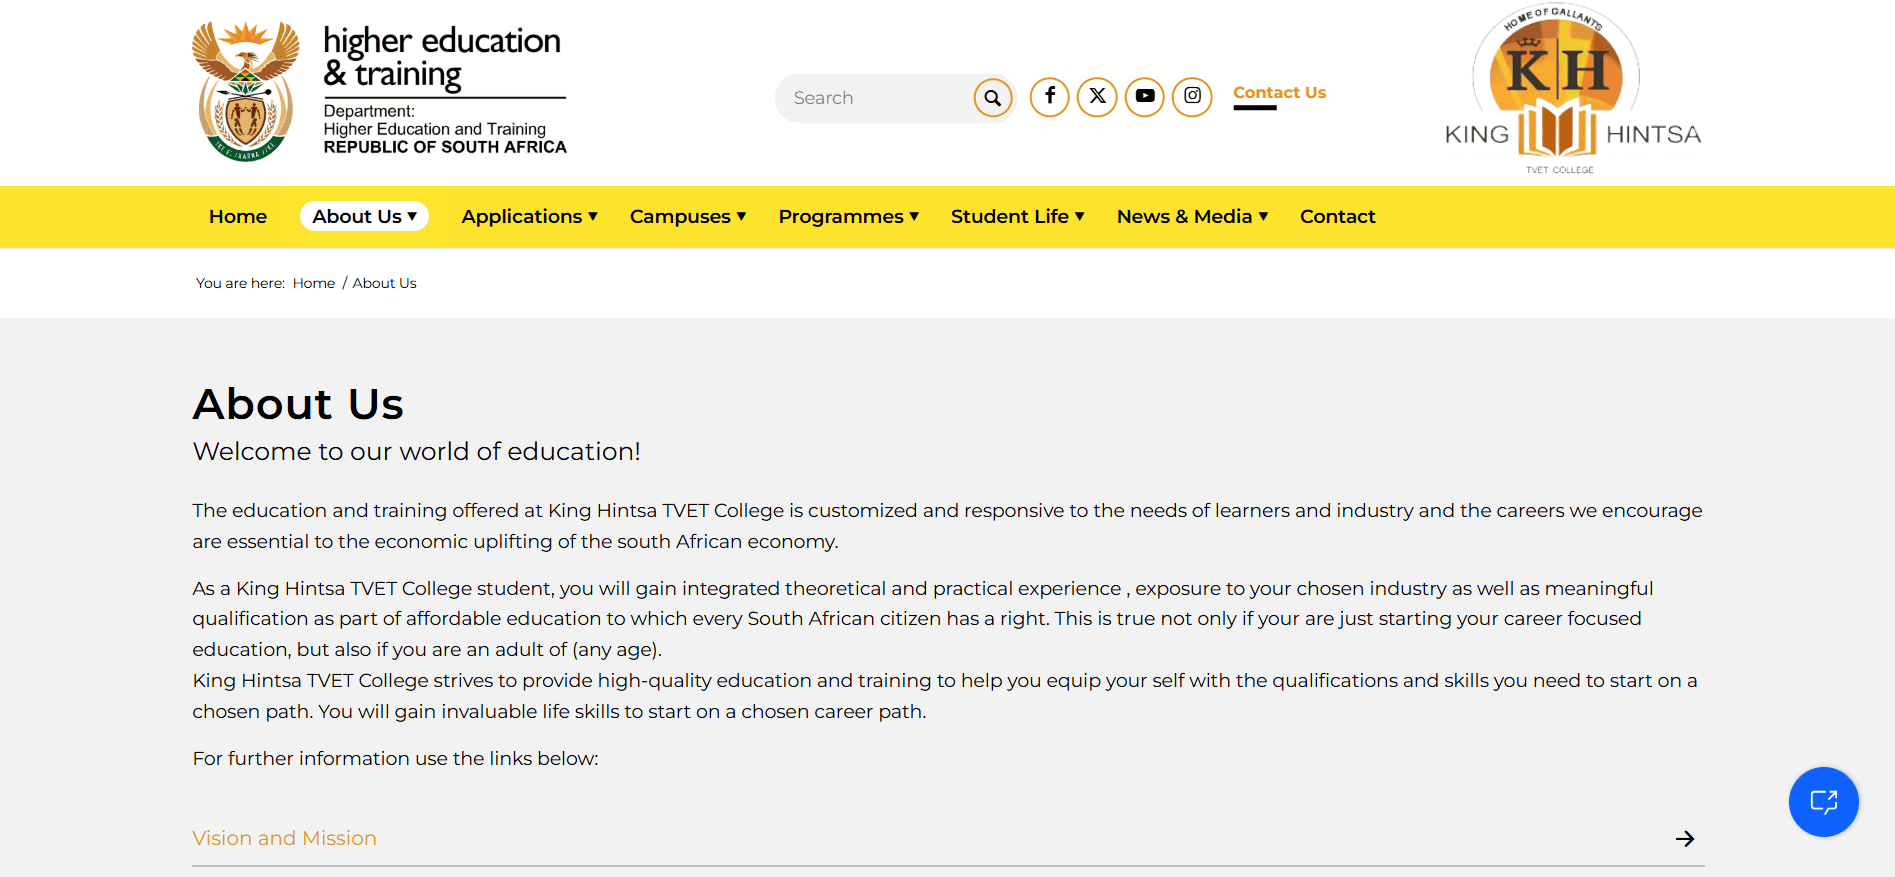Click the arrow beside Vision and Mission
The width and height of the screenshot is (1895, 877).
pos(1685,839)
